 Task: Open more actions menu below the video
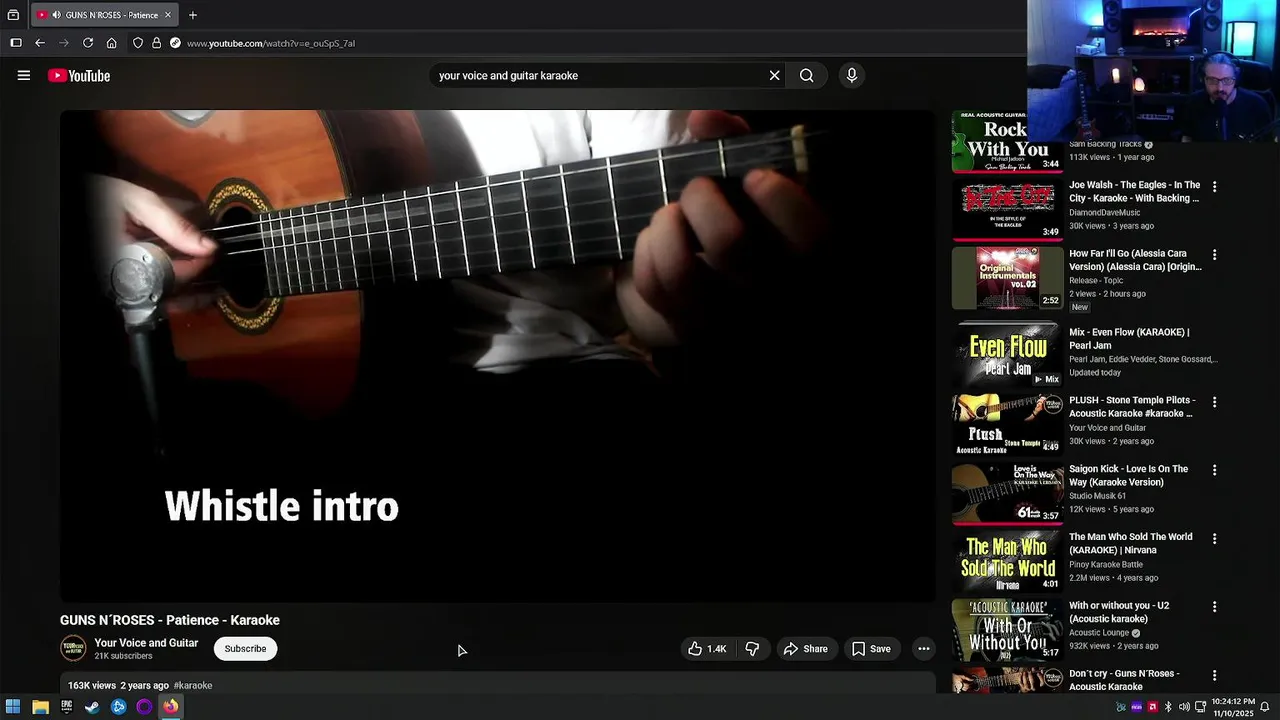point(924,649)
